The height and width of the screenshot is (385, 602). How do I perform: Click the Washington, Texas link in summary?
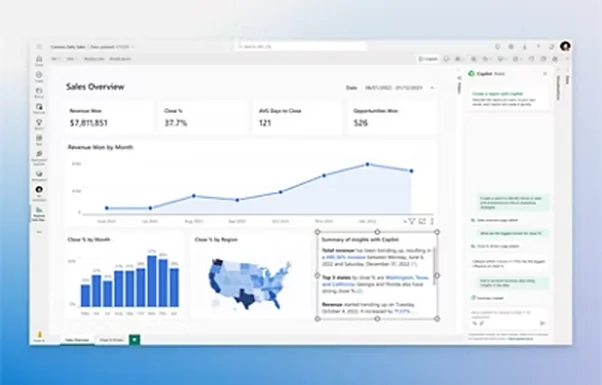click(x=407, y=278)
